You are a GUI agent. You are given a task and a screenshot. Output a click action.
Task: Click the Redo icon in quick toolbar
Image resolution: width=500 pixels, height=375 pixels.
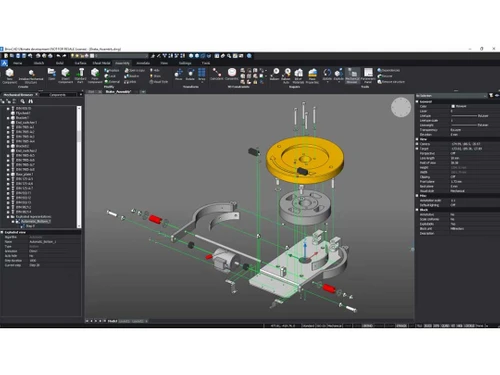click(x=65, y=56)
